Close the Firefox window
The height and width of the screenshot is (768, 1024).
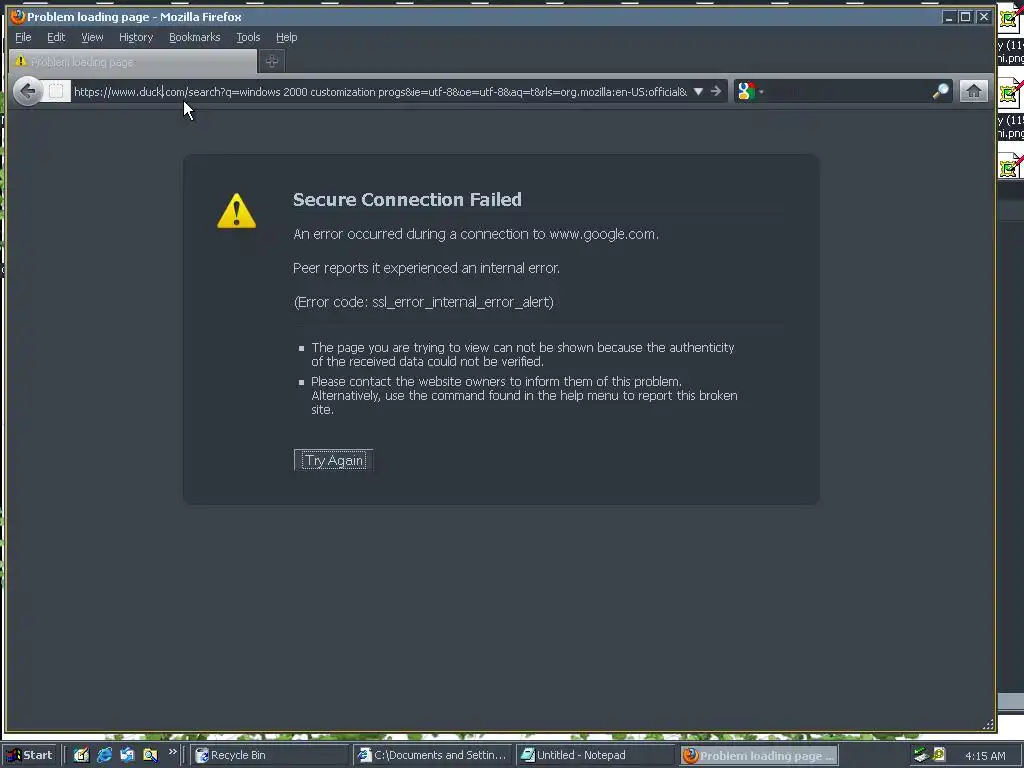click(984, 17)
